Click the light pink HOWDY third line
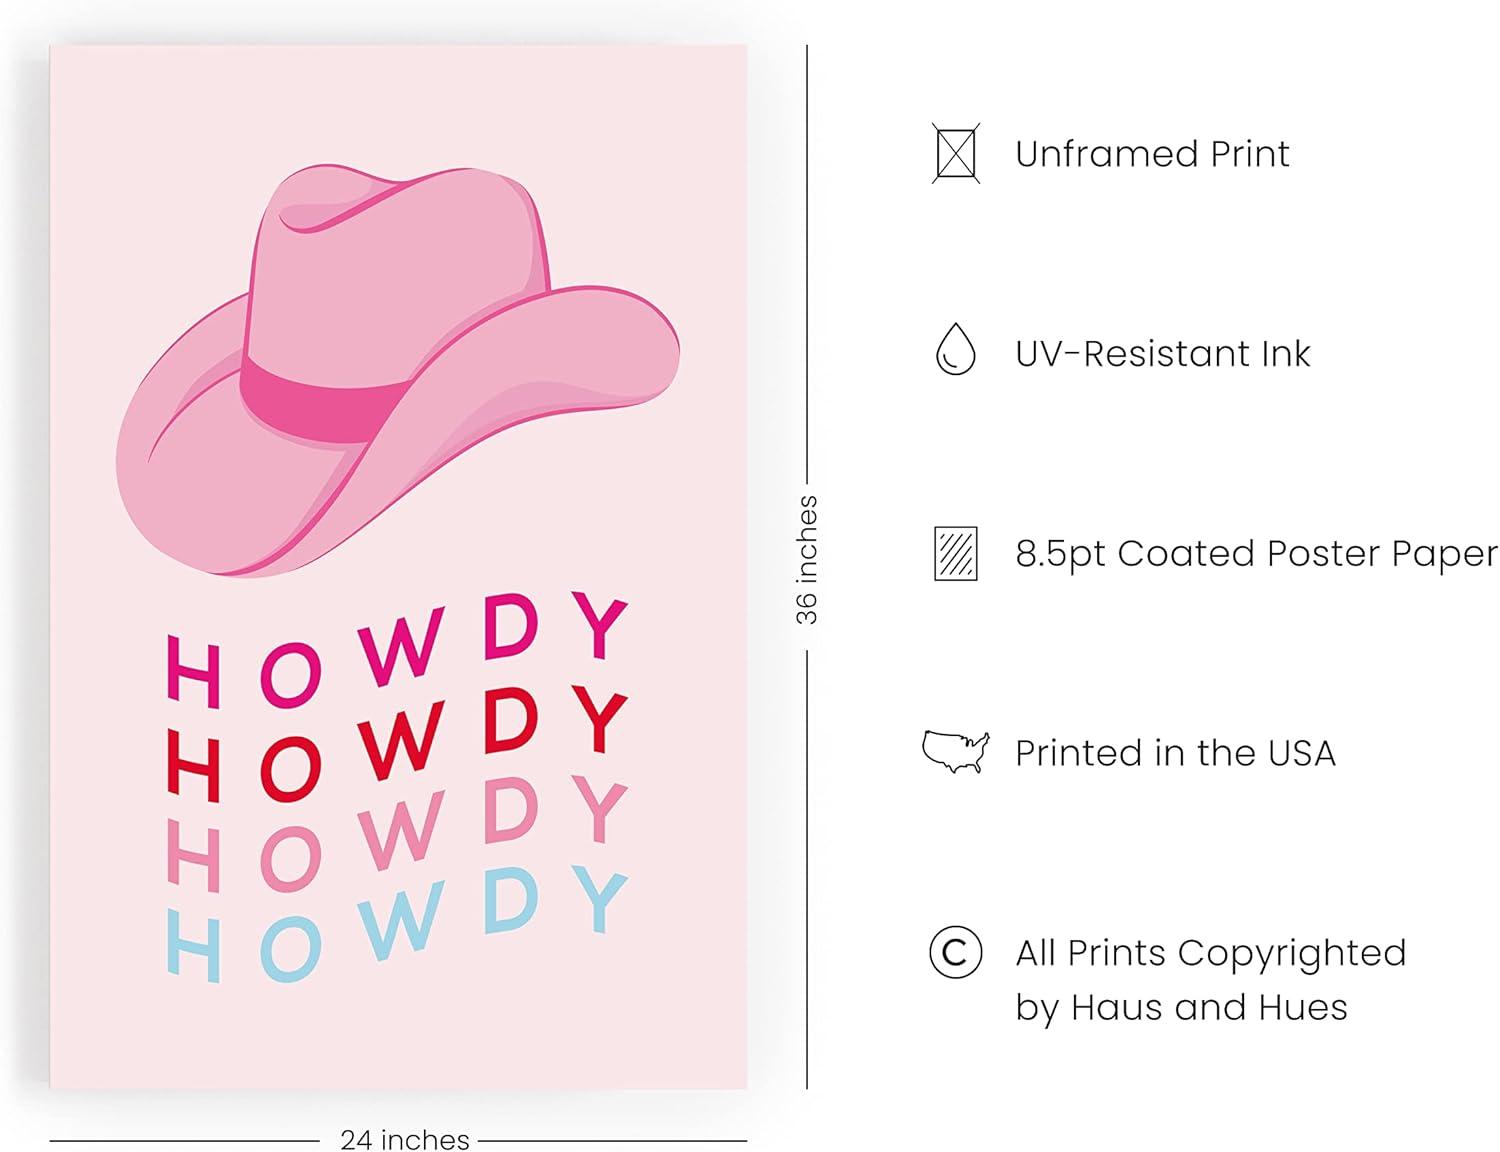1500x1152 pixels. [x=397, y=834]
